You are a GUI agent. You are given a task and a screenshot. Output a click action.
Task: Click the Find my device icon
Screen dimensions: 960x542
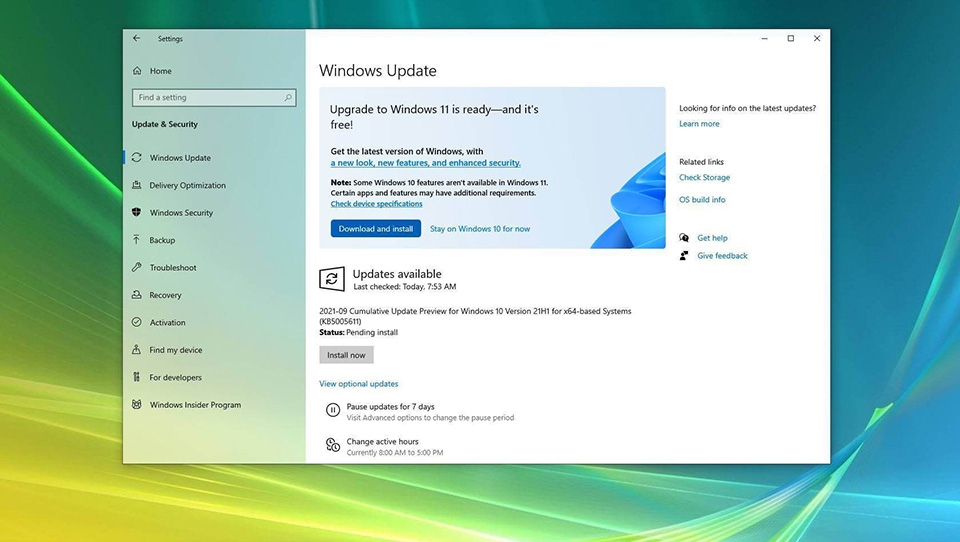point(137,350)
